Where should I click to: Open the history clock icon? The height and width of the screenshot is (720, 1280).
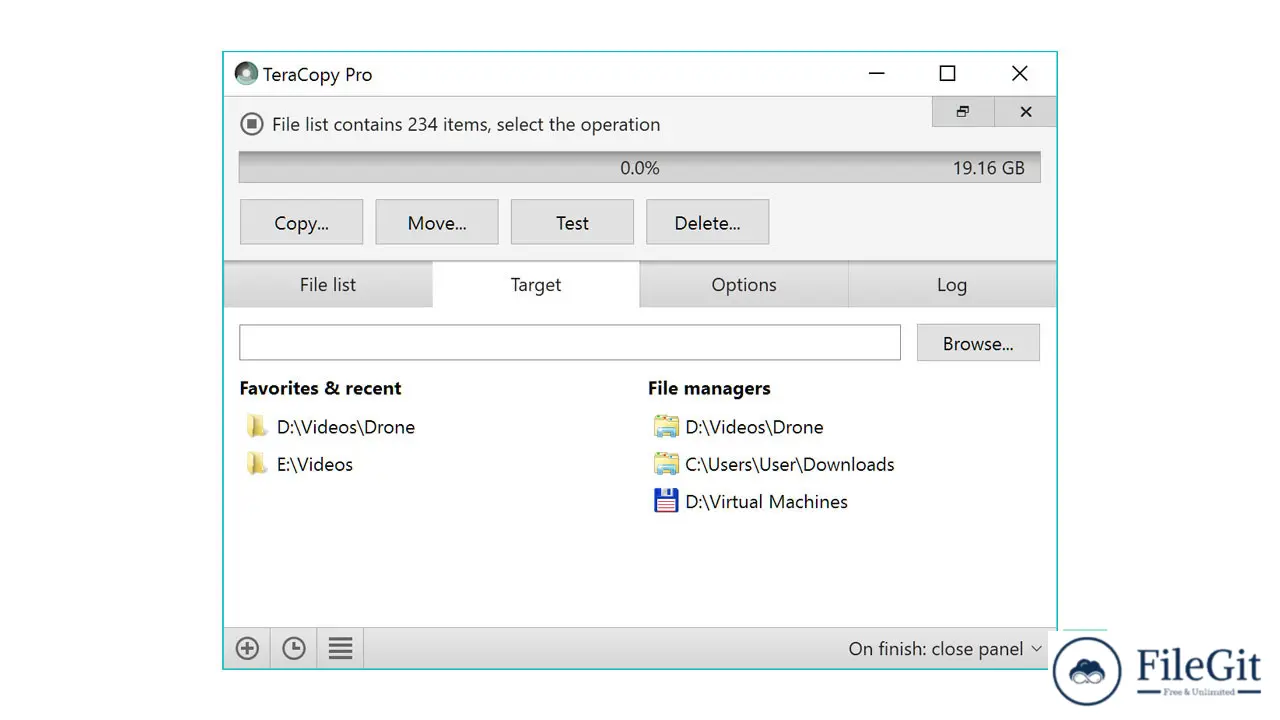(x=293, y=648)
